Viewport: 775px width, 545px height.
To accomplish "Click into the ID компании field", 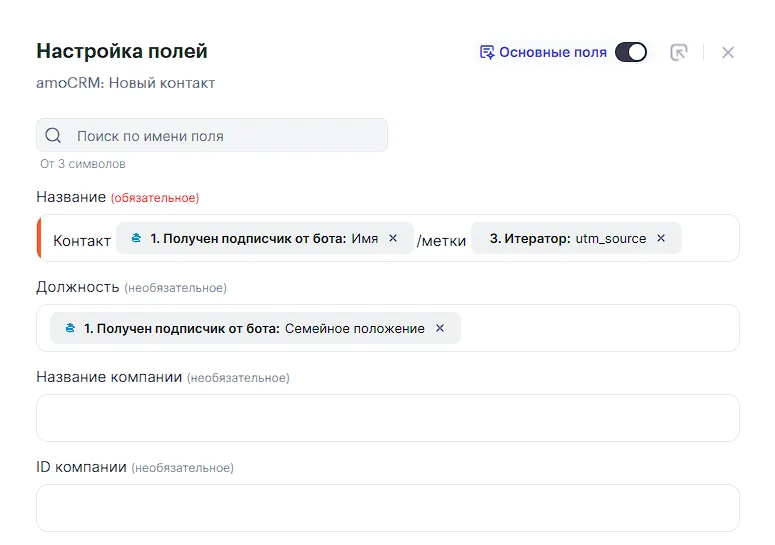I will coord(387,508).
